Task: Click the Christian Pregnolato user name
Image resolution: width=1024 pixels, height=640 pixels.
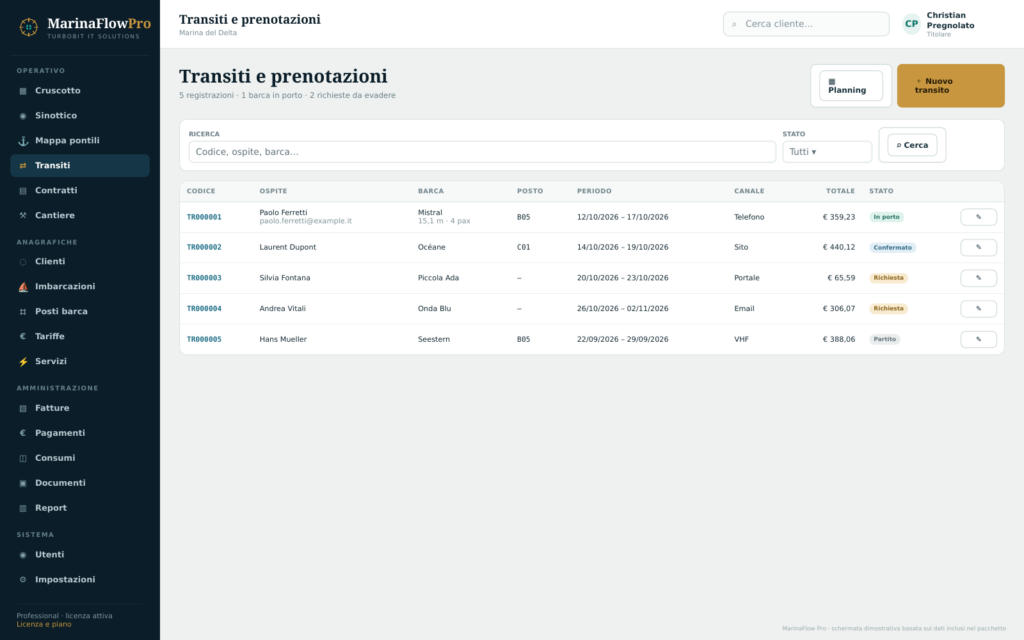Action: [950, 20]
